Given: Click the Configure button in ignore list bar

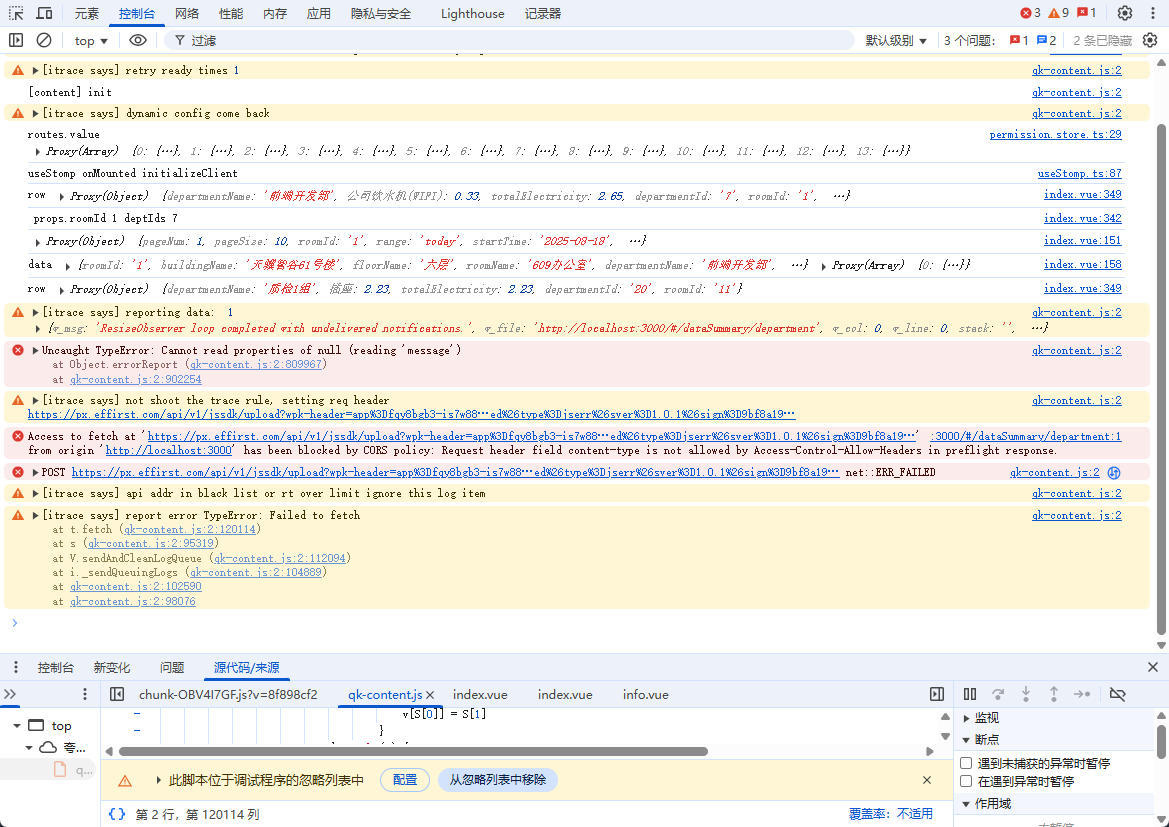Looking at the screenshot, I should (405, 780).
